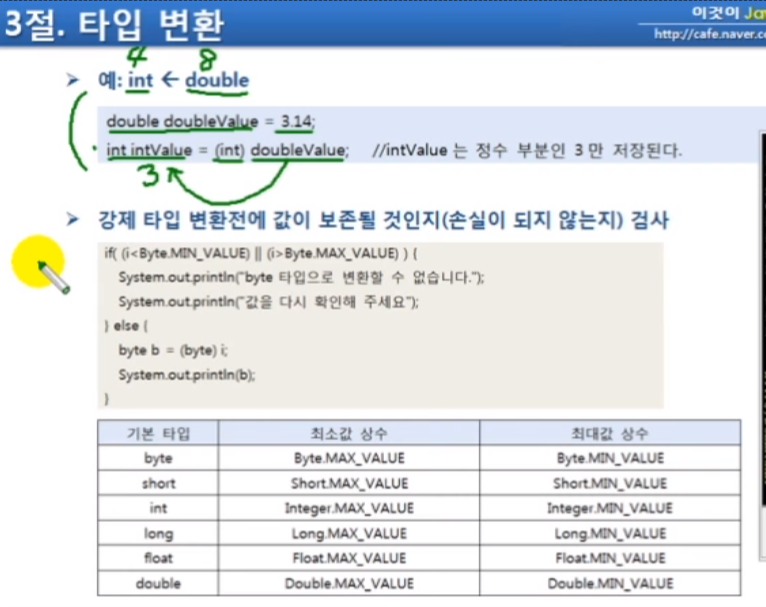This screenshot has height=607, width=766.
Task: Click table cell "Double.MIN_VALUE"
Action: click(x=610, y=583)
